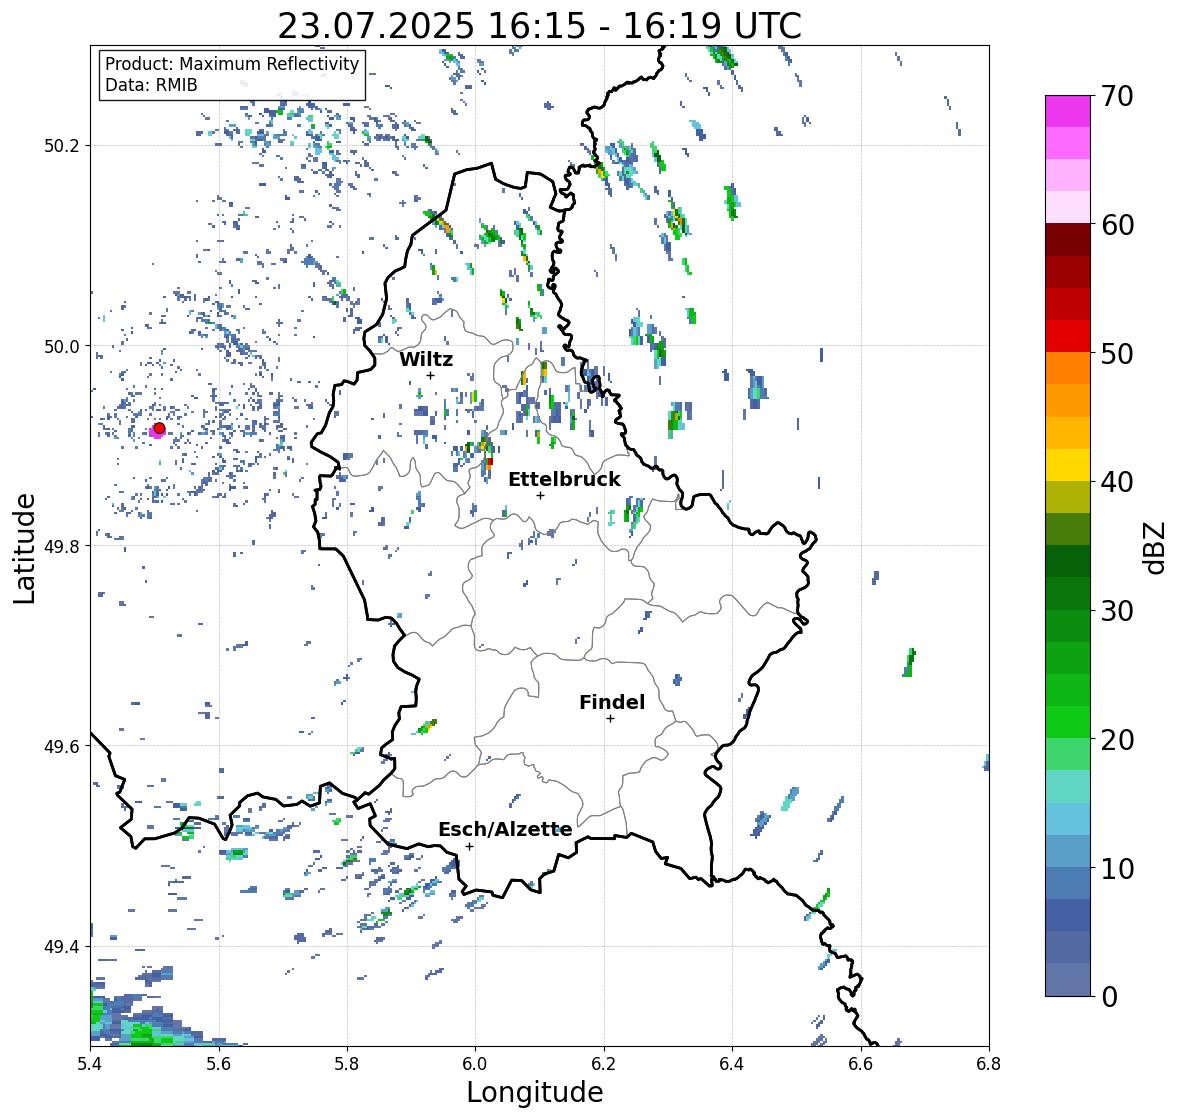The image size is (1179, 1117).
Task: Click the 10 tick on the colorbar
Action: [x=1117, y=868]
